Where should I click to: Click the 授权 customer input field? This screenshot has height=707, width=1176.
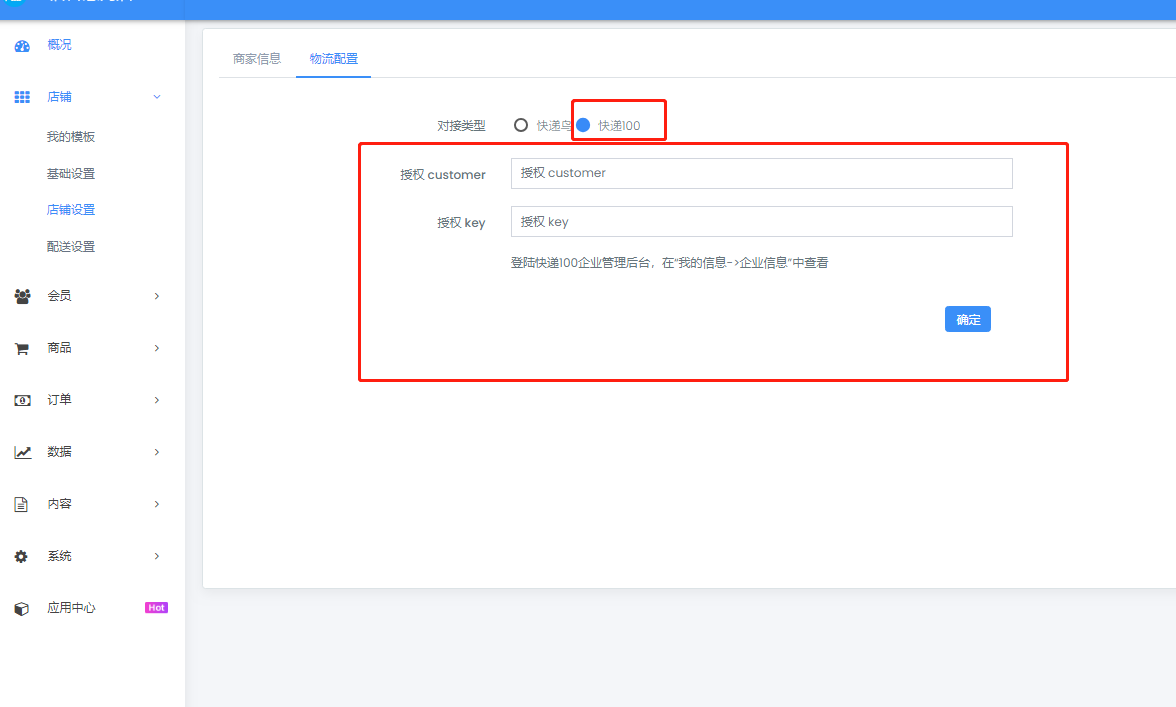761,173
